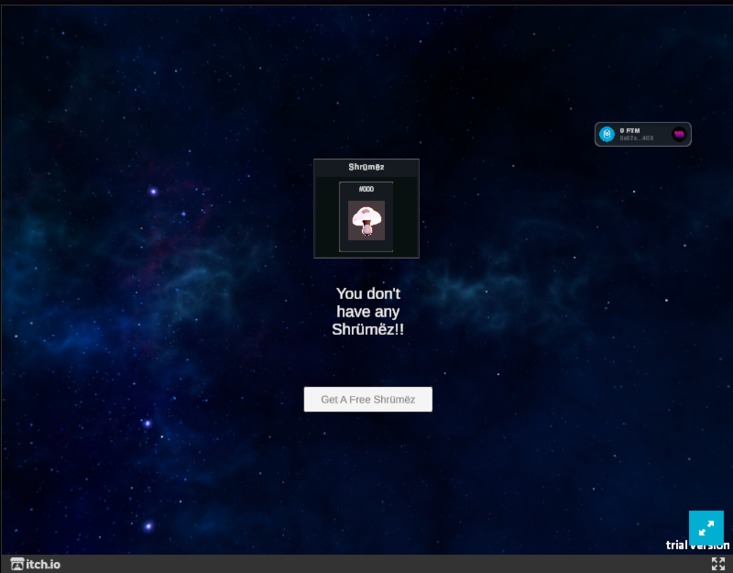Click the 0 FTM balance text
The width and height of the screenshot is (733, 573).
point(630,130)
